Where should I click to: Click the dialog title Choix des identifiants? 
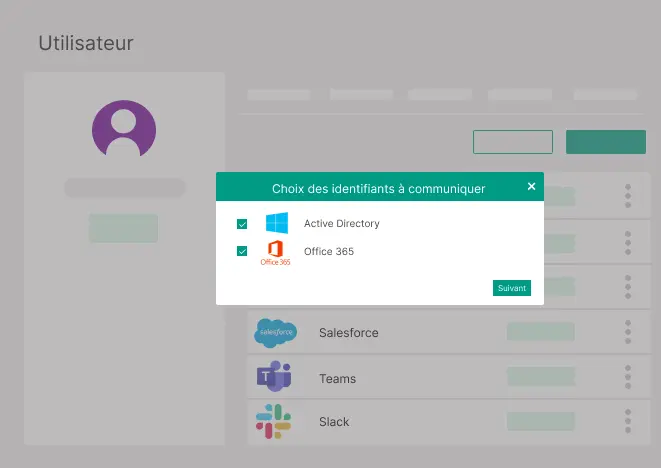379,188
